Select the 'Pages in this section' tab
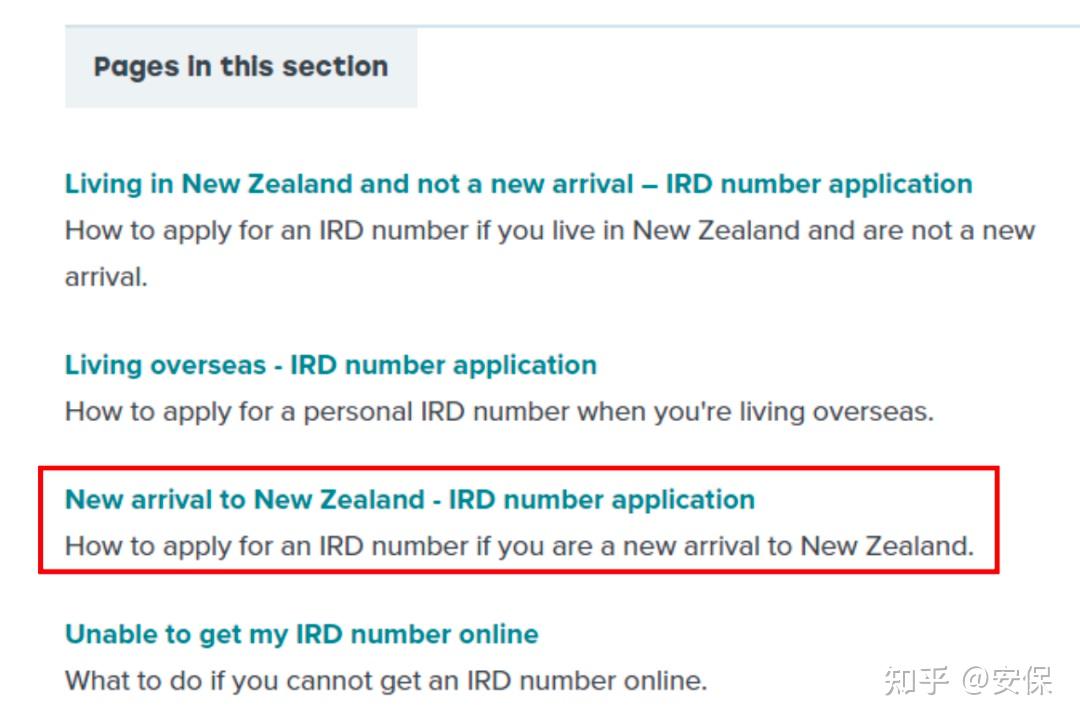This screenshot has height=725, width=1080. (x=240, y=67)
